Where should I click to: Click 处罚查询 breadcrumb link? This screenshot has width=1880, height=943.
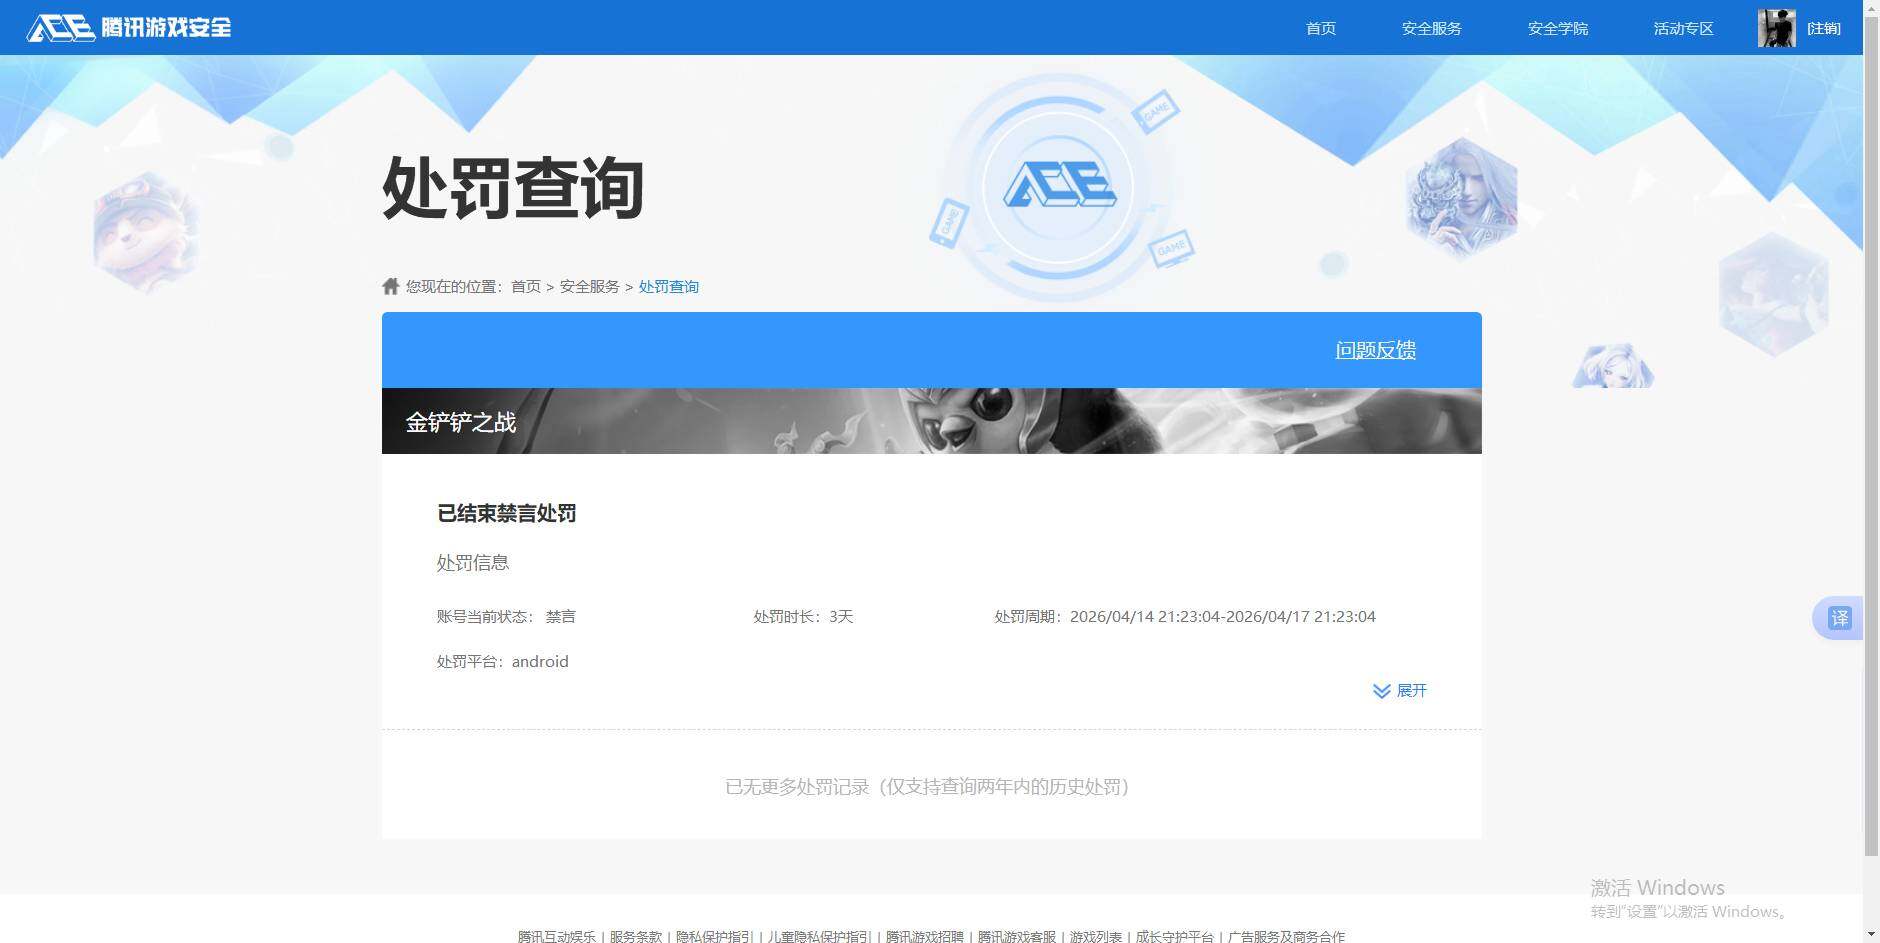click(669, 287)
